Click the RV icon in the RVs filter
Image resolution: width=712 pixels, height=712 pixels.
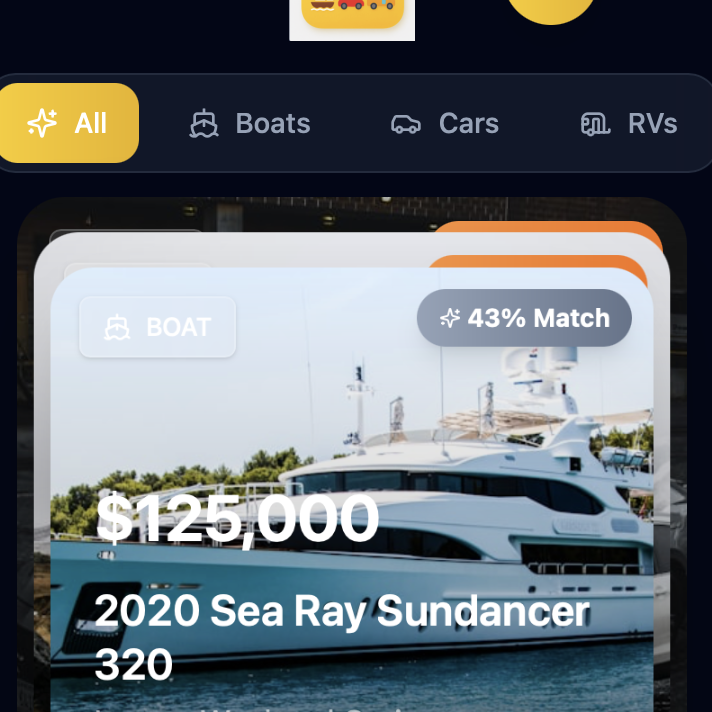point(596,124)
